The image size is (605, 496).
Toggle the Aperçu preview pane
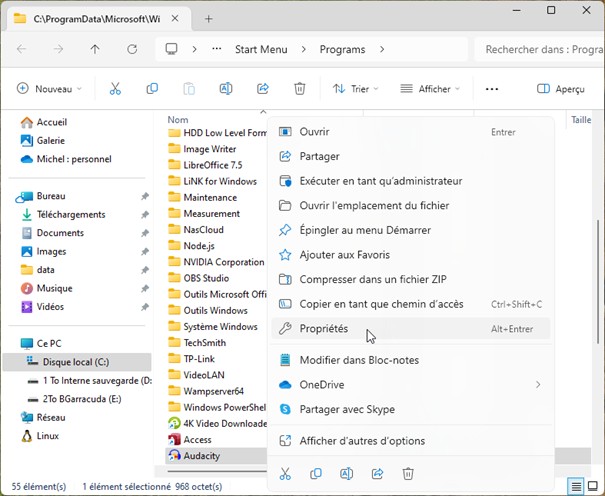(561, 89)
